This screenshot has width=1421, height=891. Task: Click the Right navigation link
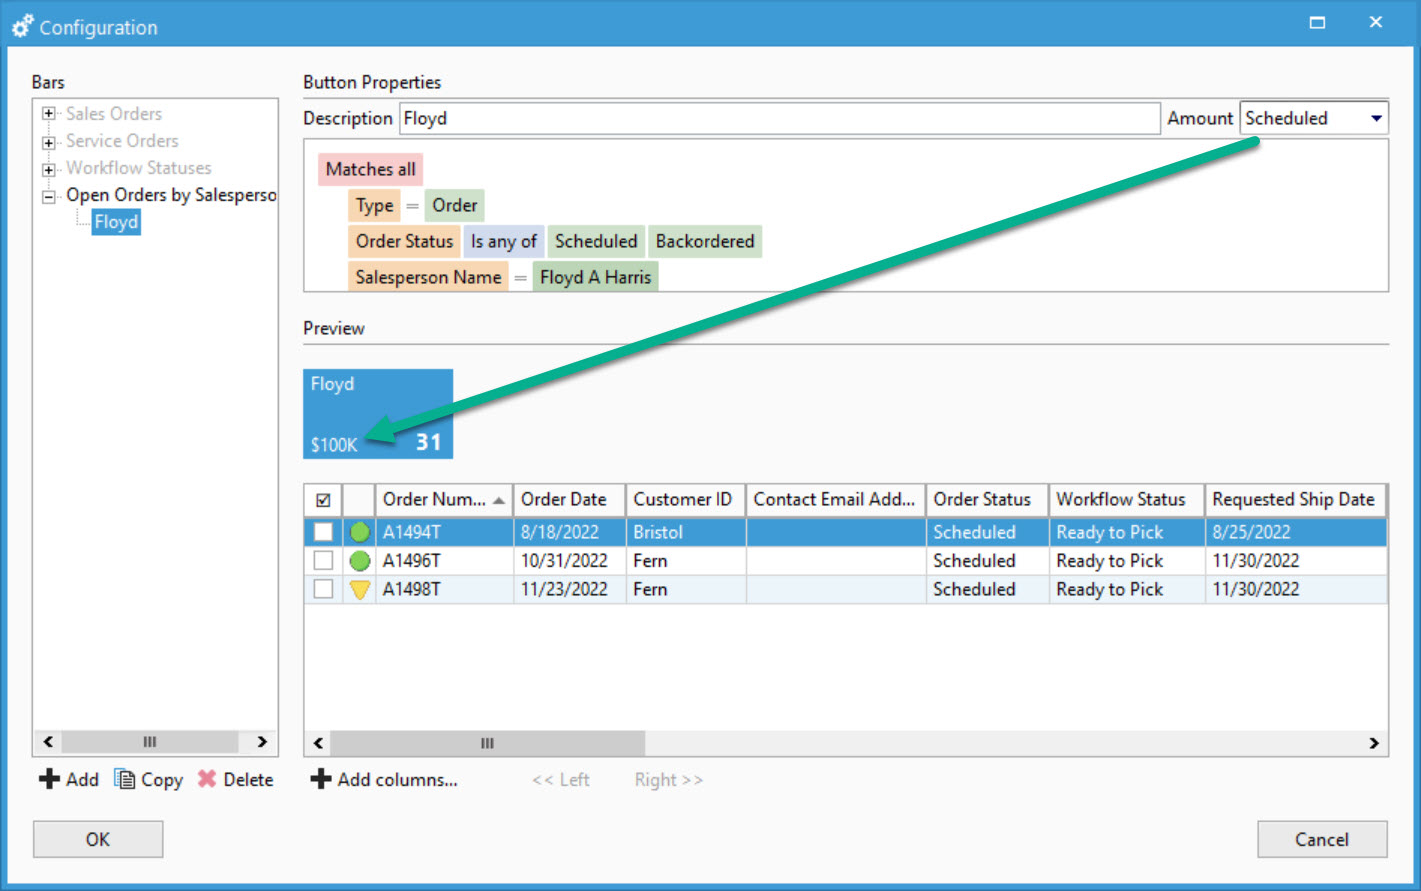pyautogui.click(x=667, y=779)
